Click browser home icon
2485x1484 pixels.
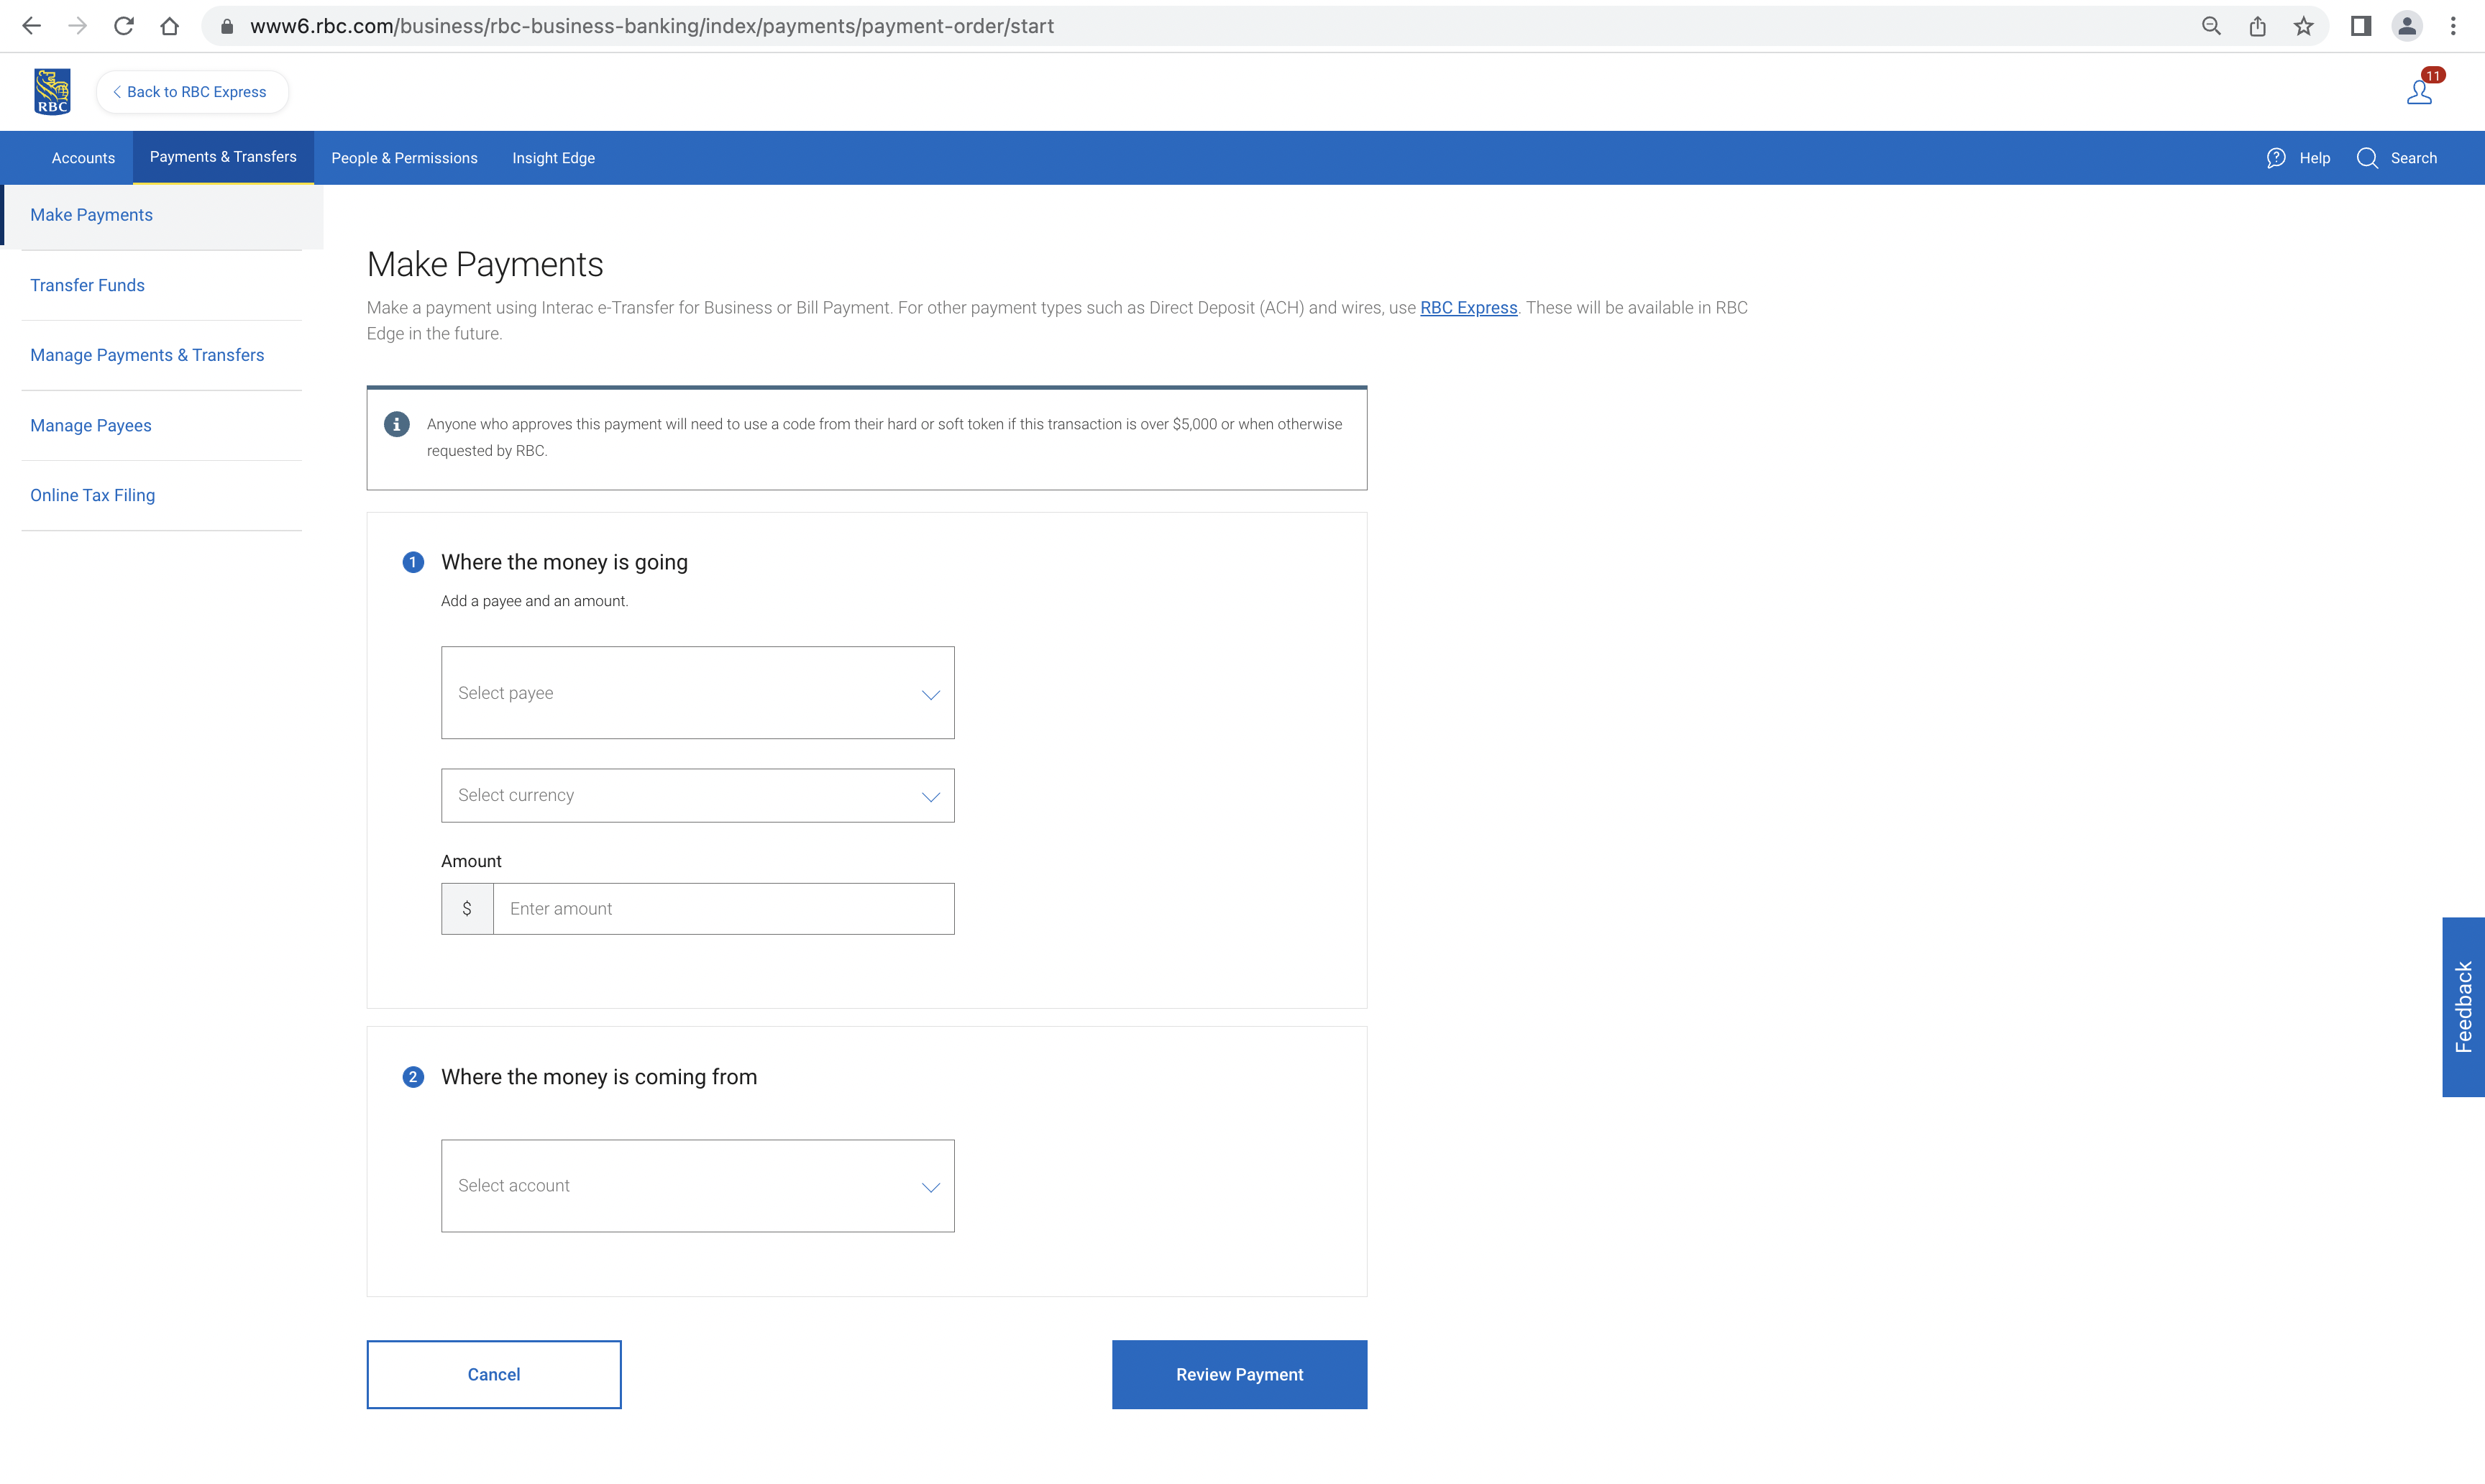click(x=170, y=26)
